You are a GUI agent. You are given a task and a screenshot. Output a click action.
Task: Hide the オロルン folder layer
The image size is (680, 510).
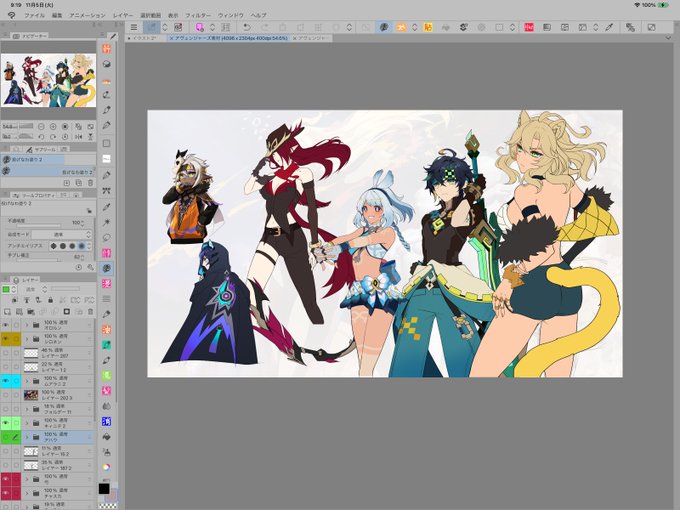[6, 325]
